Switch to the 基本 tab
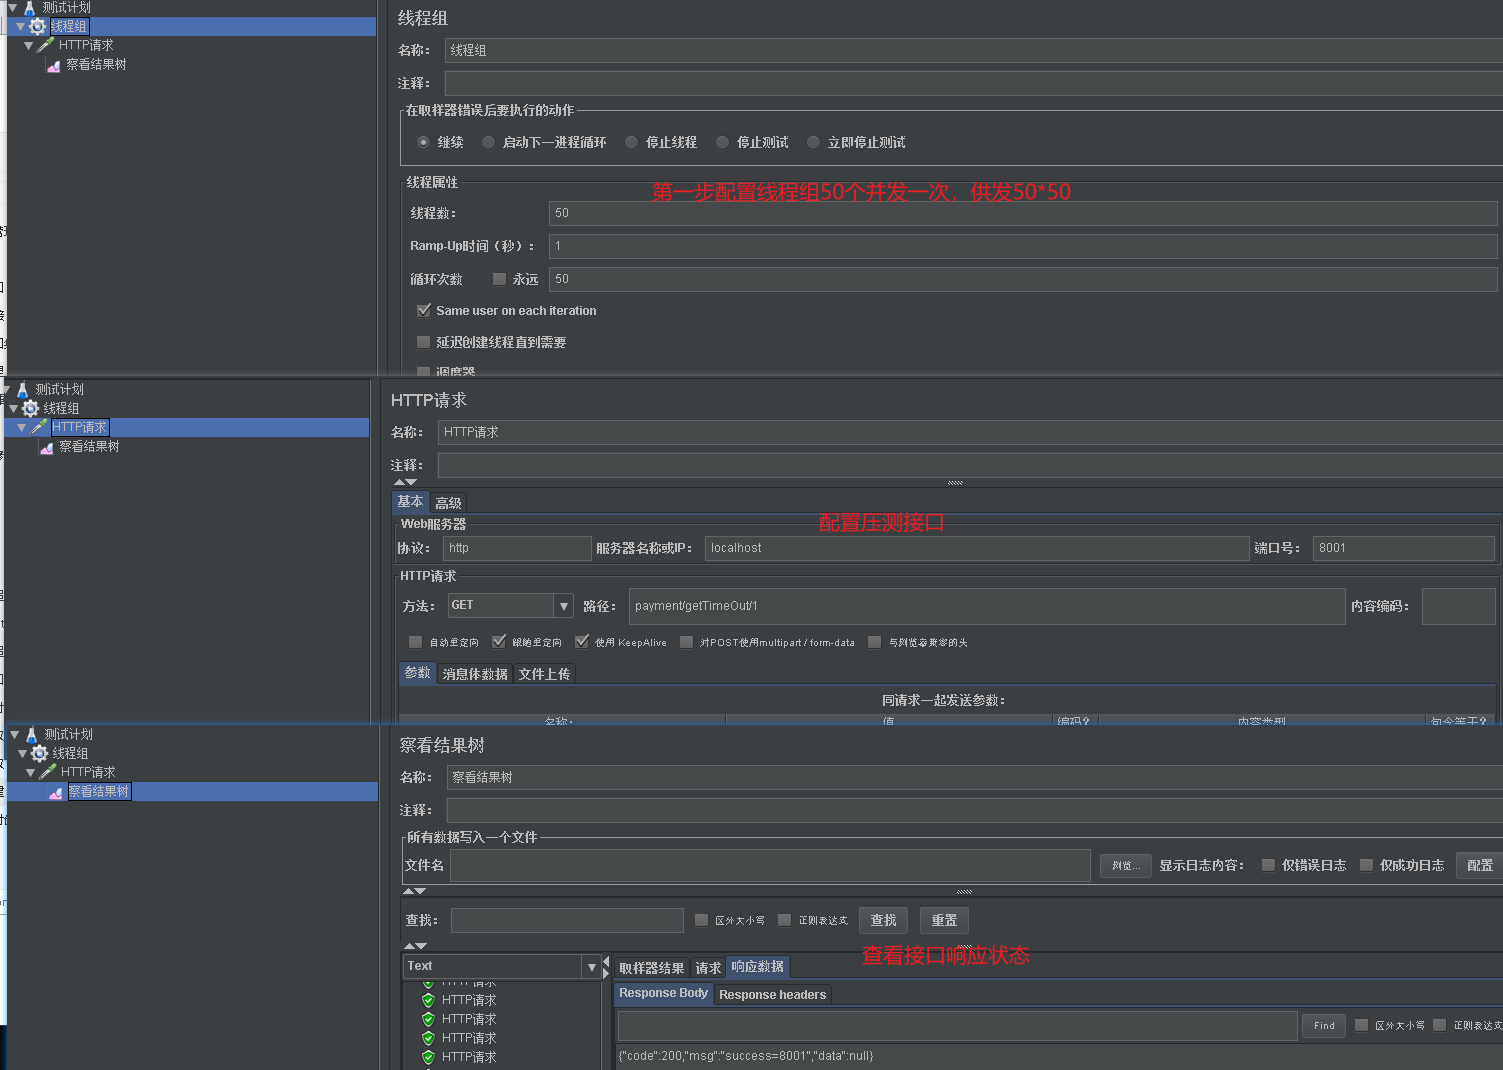The image size is (1503, 1070). (410, 502)
